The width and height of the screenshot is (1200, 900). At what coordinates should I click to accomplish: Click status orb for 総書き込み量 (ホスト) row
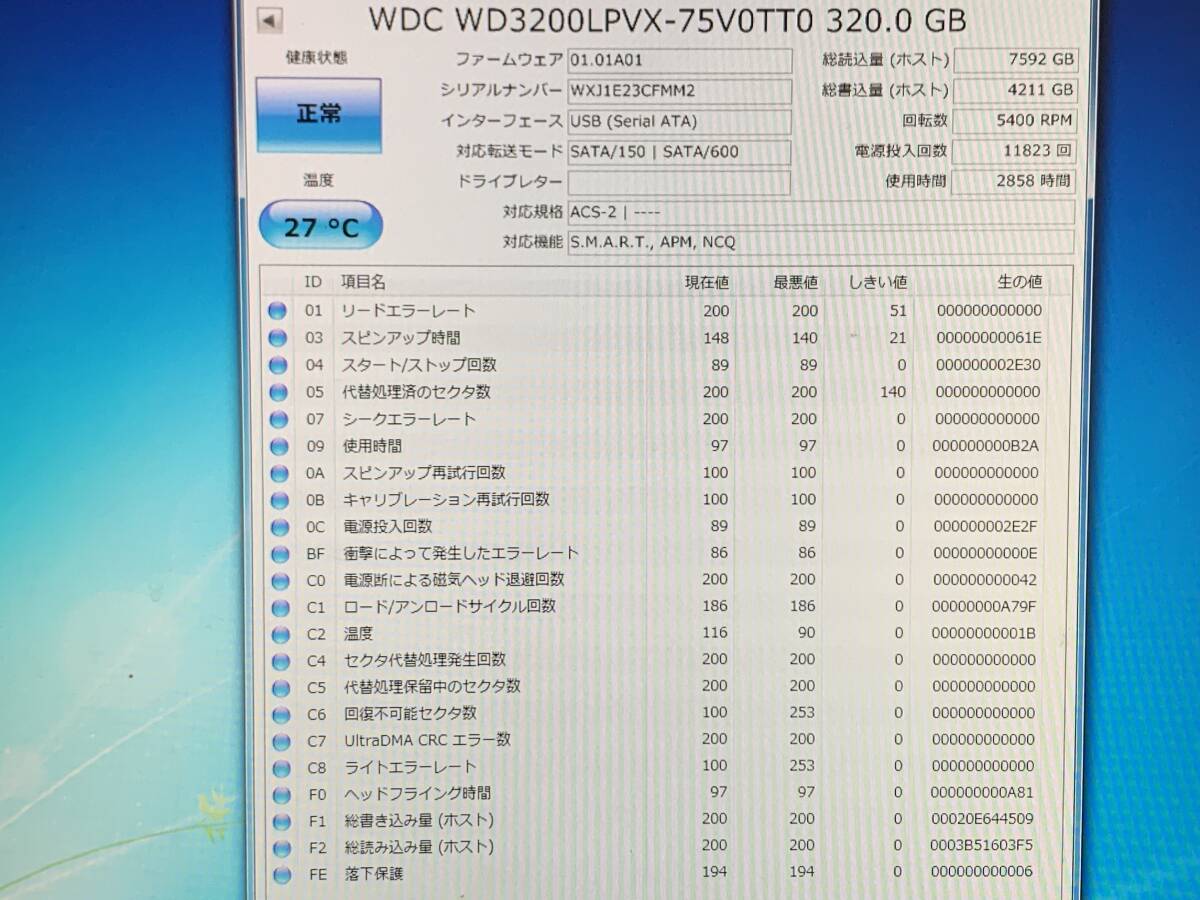pos(280,822)
